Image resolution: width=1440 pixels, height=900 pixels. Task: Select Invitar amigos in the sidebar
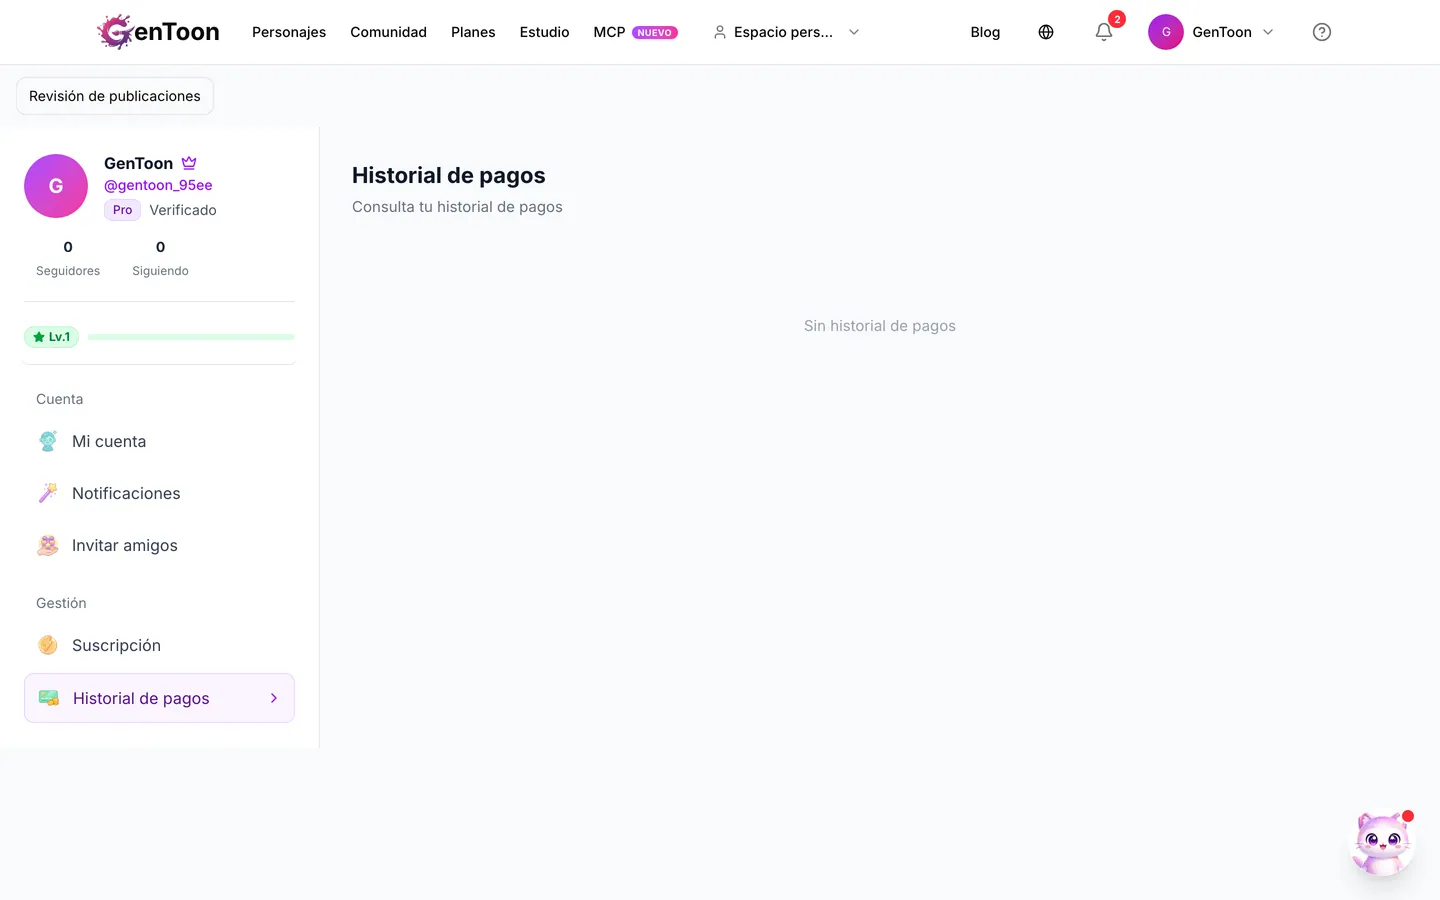(159, 545)
